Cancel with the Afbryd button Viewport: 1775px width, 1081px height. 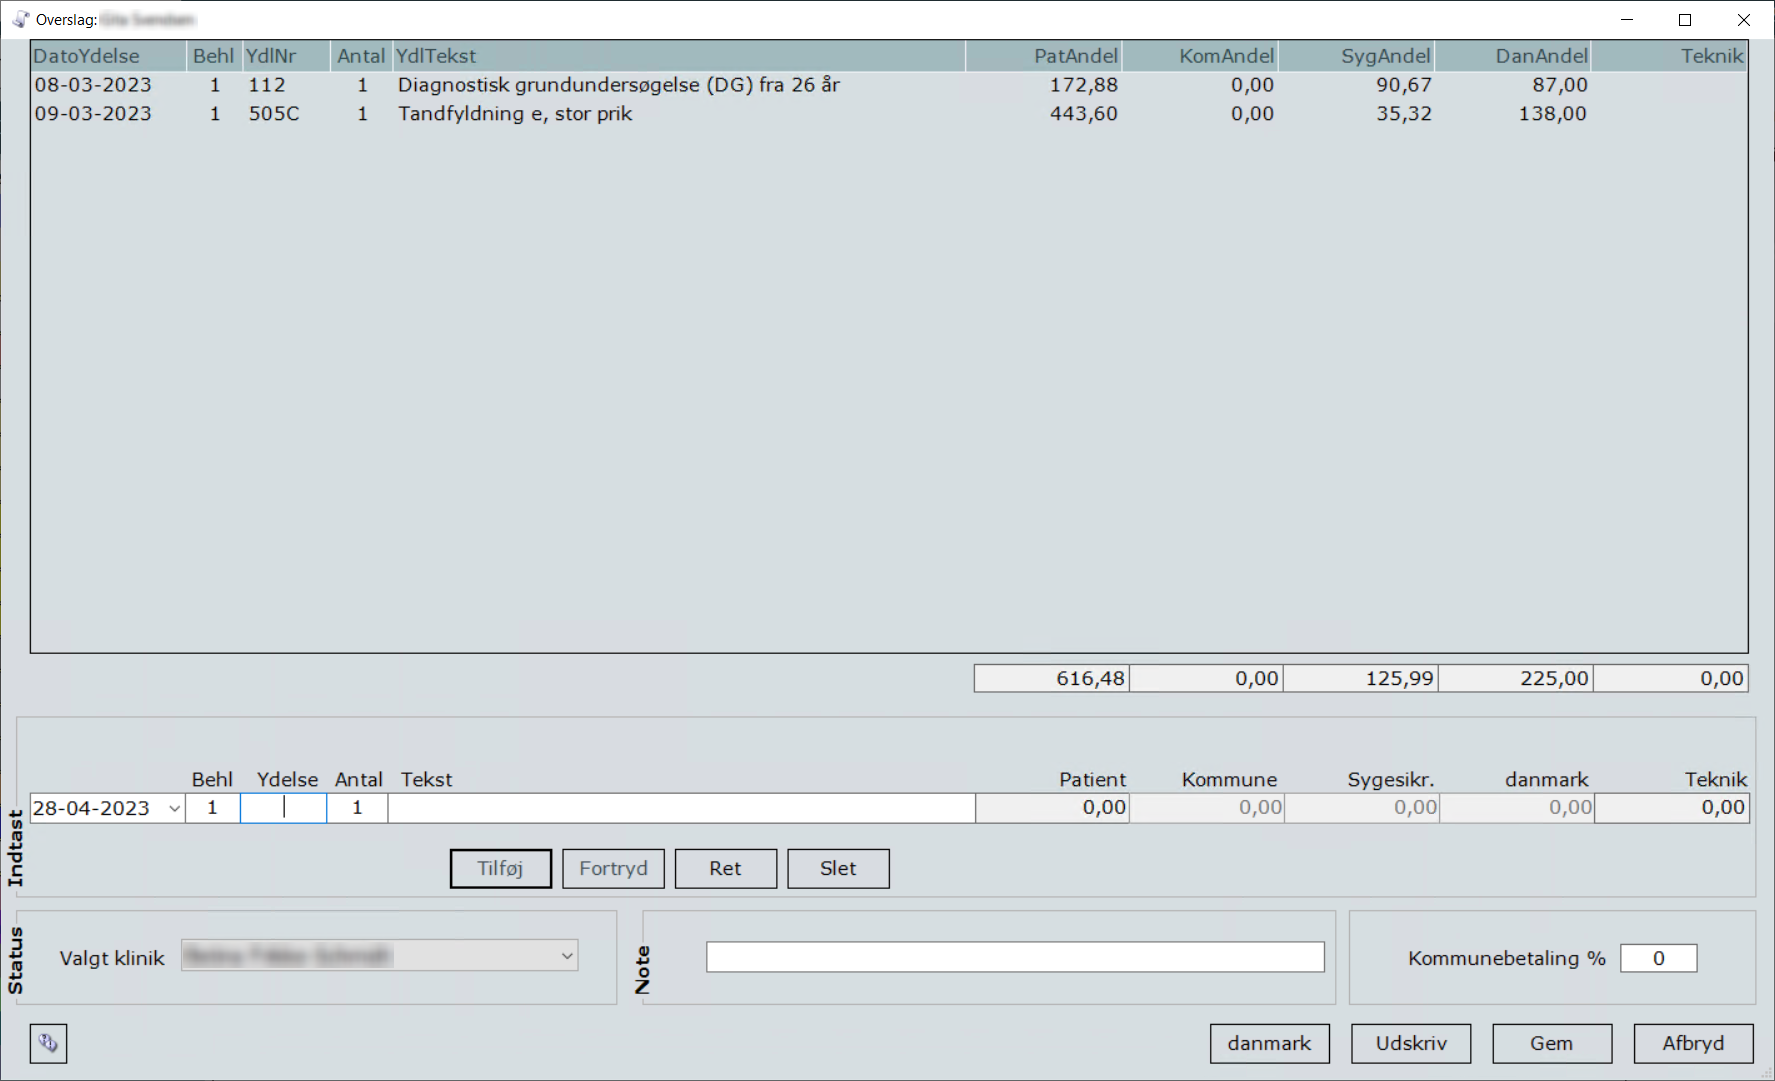[x=1693, y=1043]
